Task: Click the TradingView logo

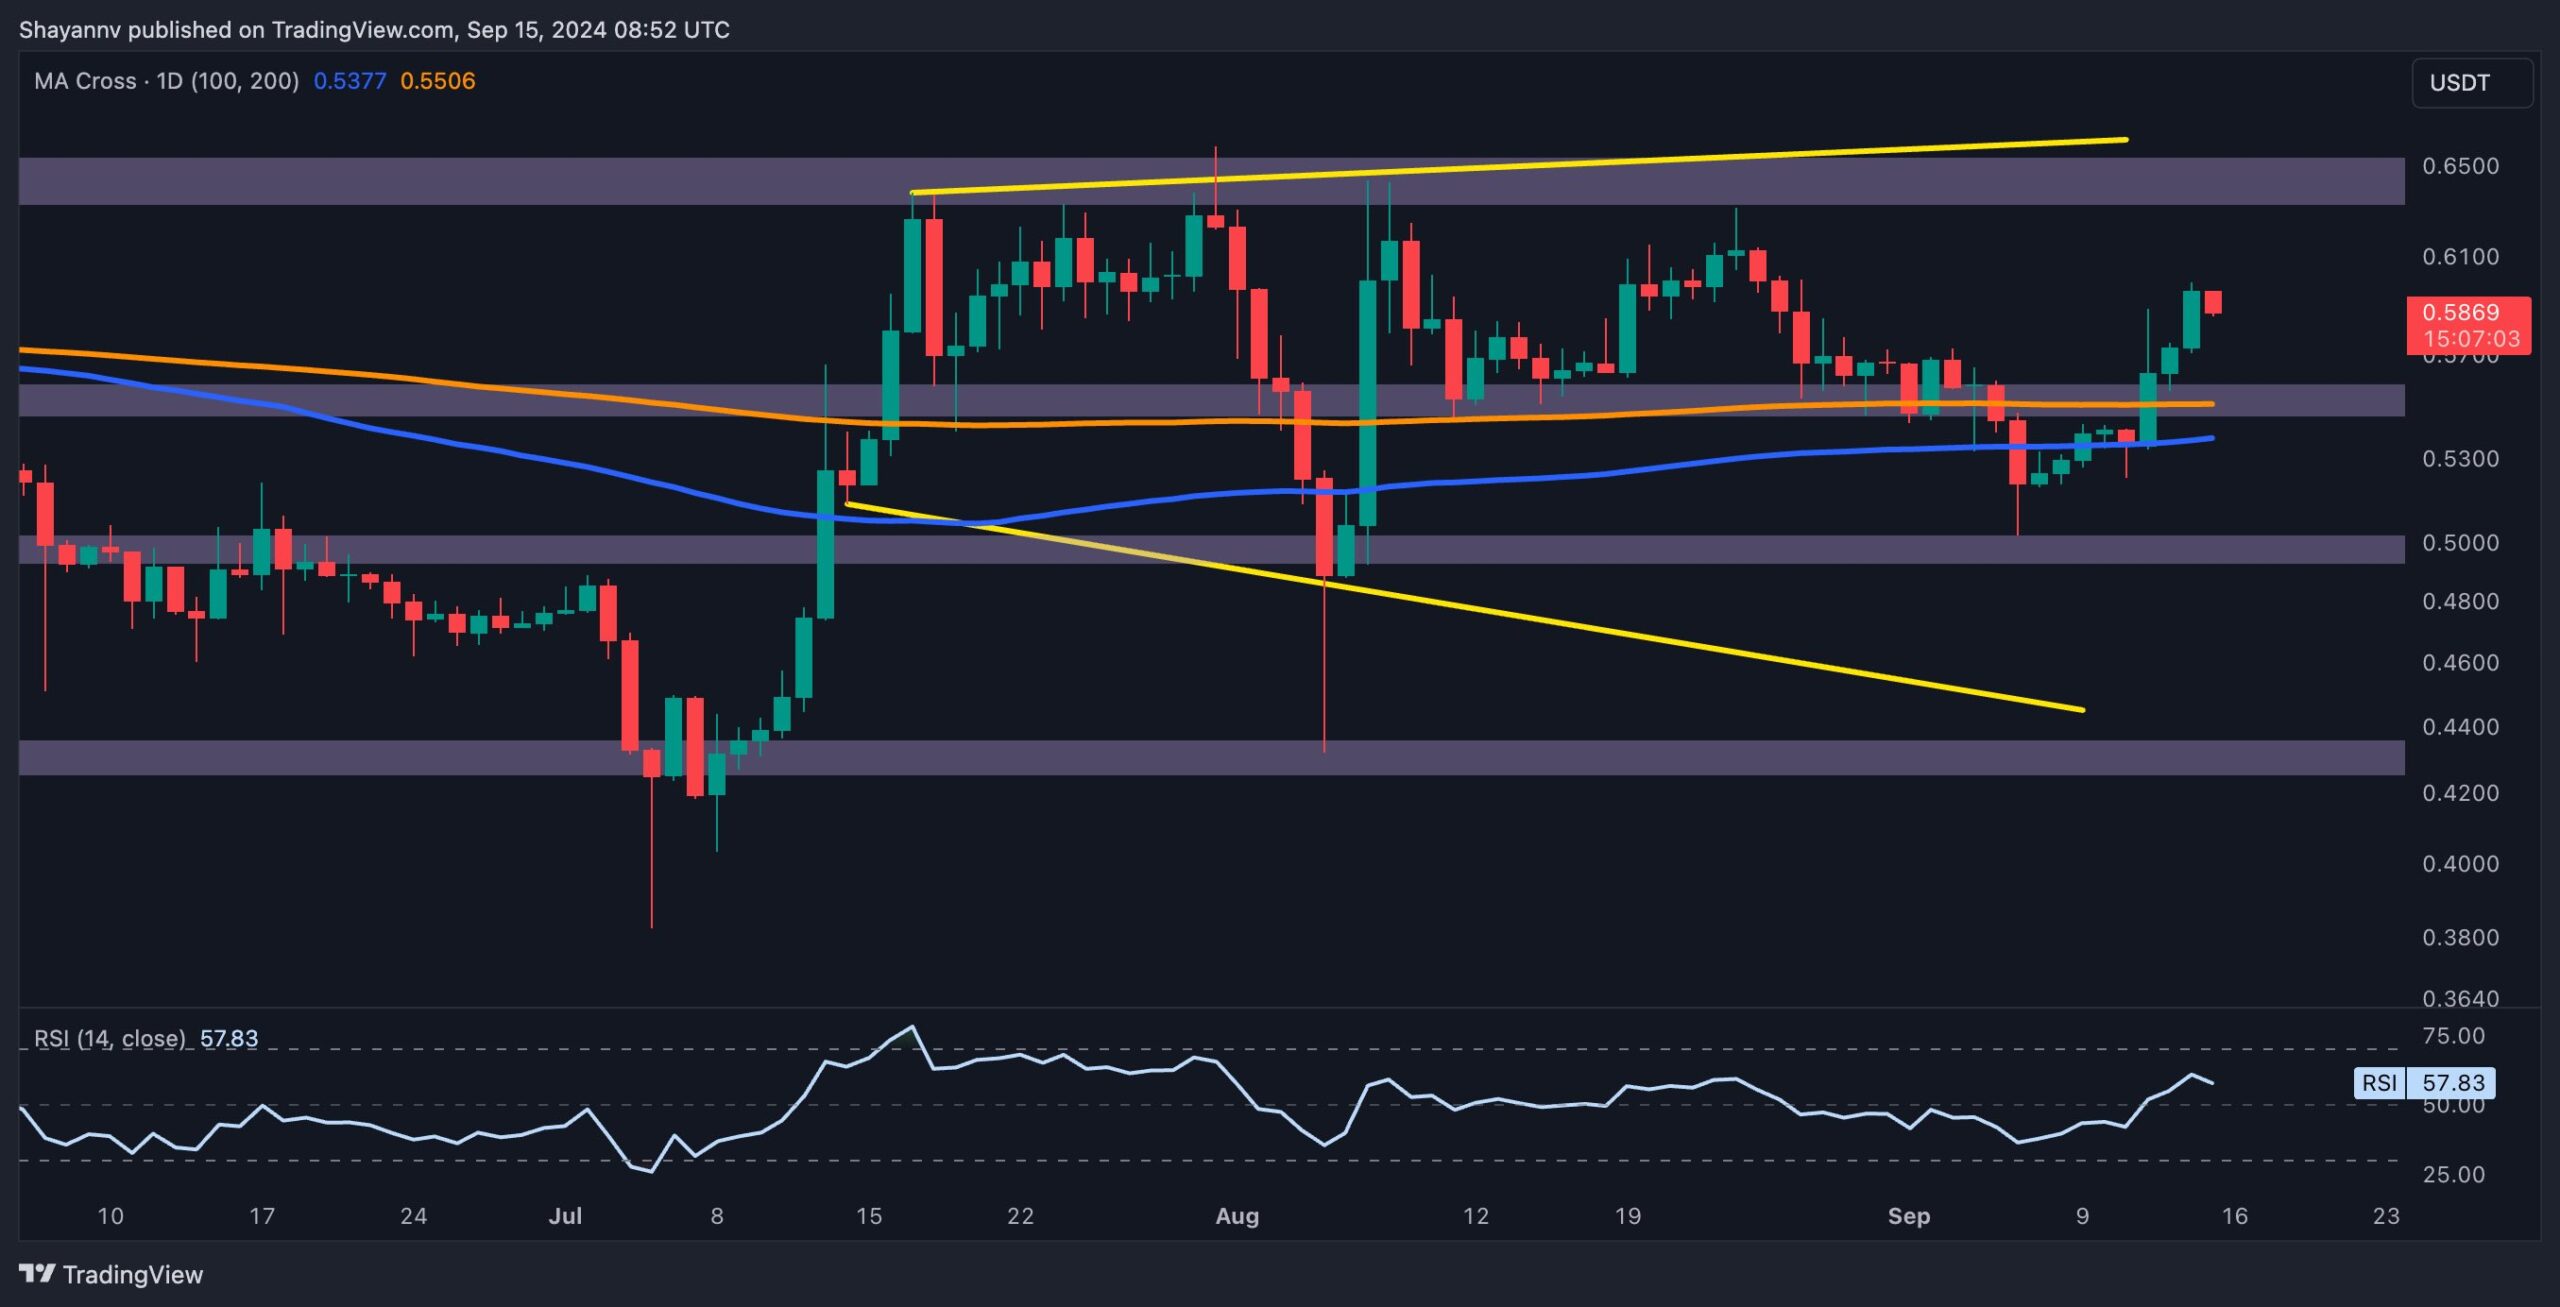Action: click(111, 1274)
